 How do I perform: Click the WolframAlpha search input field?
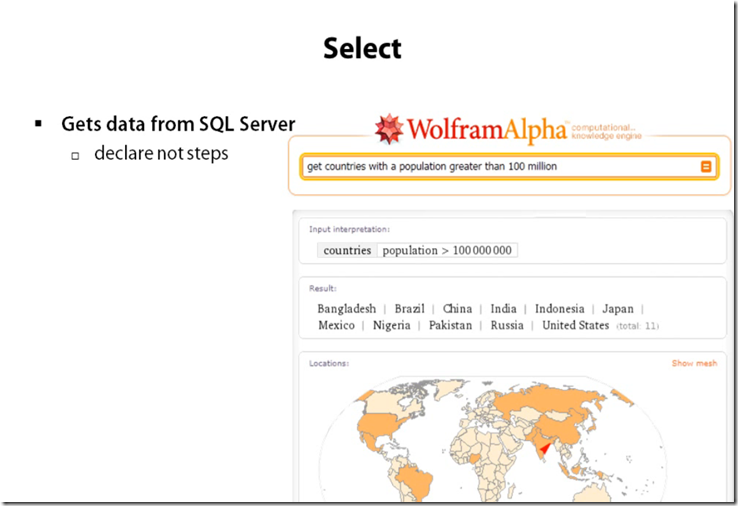[508, 167]
